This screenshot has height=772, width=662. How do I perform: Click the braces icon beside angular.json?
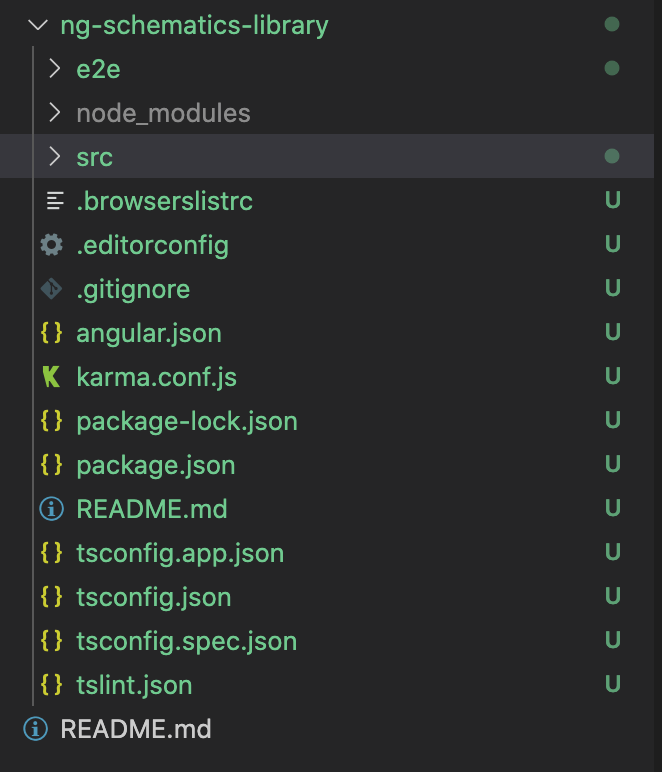[52, 332]
